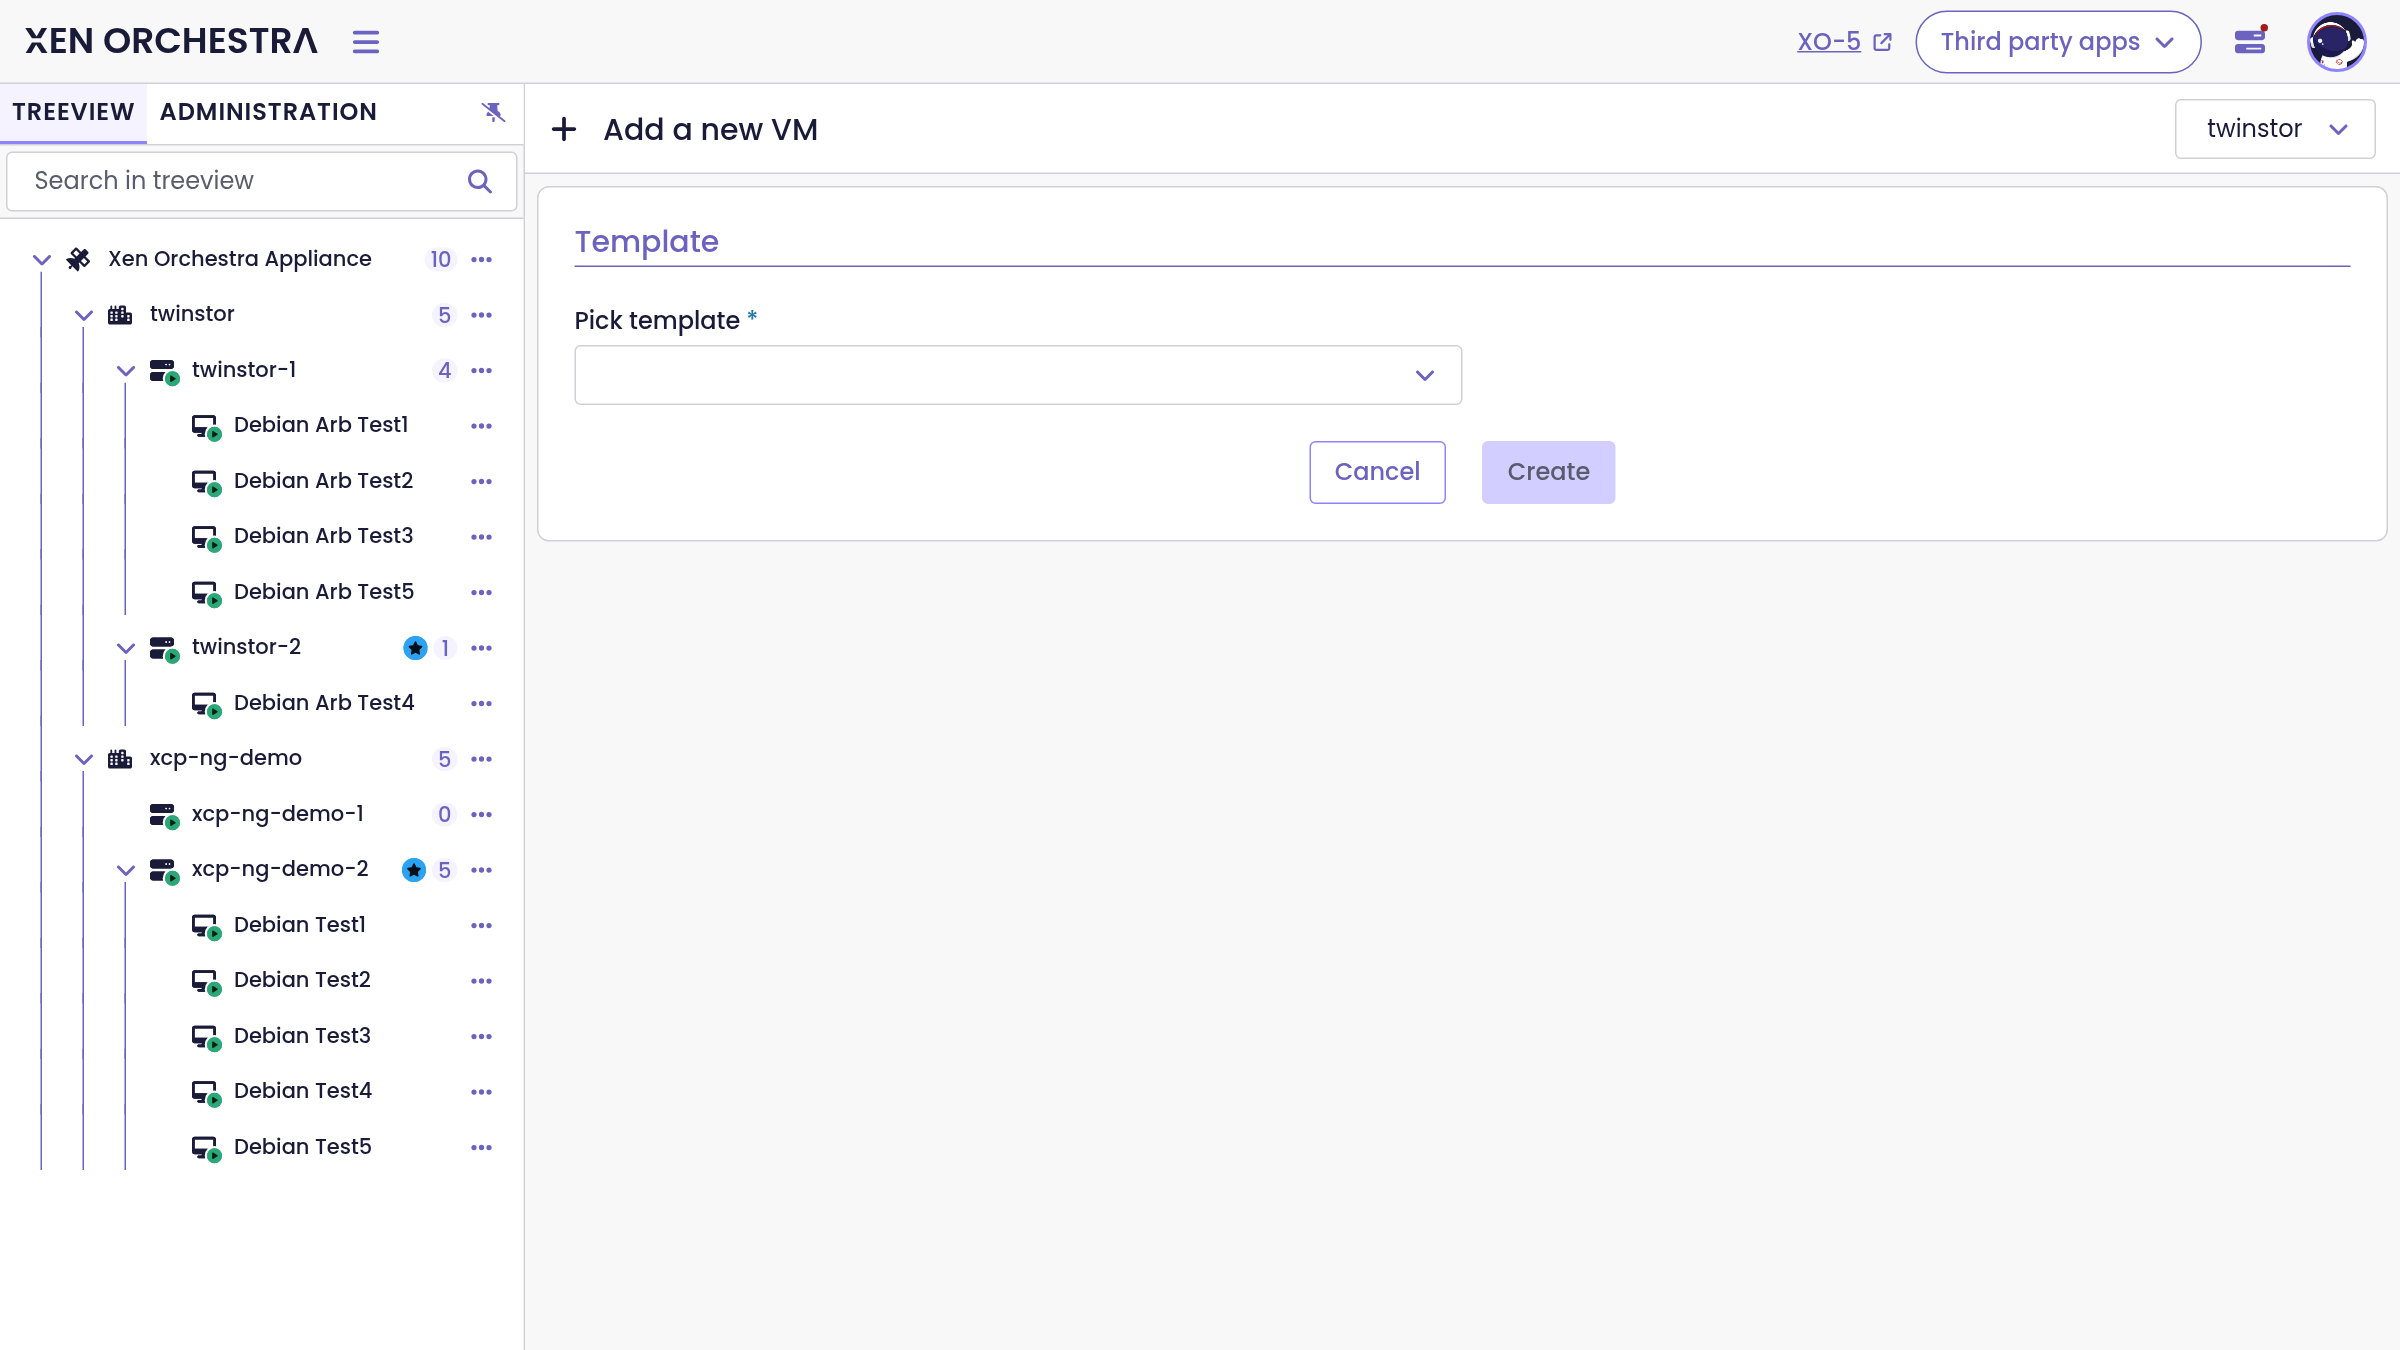The width and height of the screenshot is (2400, 1350).
Task: Select Debian Arb Test5 in the tree
Action: [324, 592]
